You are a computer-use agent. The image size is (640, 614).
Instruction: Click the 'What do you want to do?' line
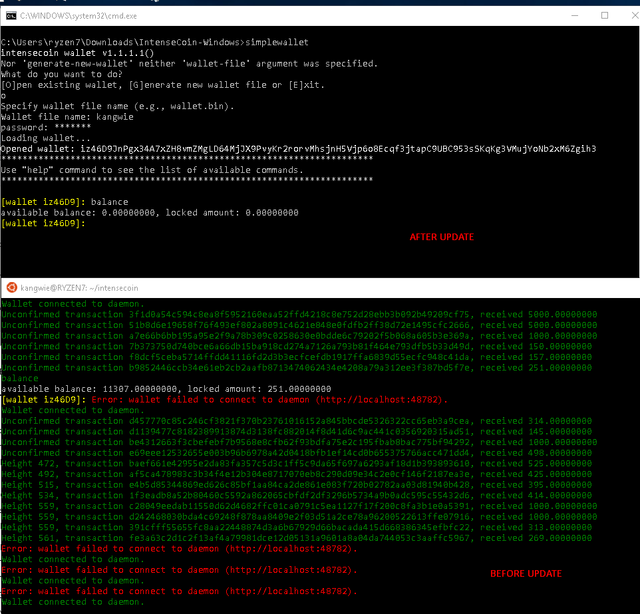point(61,74)
